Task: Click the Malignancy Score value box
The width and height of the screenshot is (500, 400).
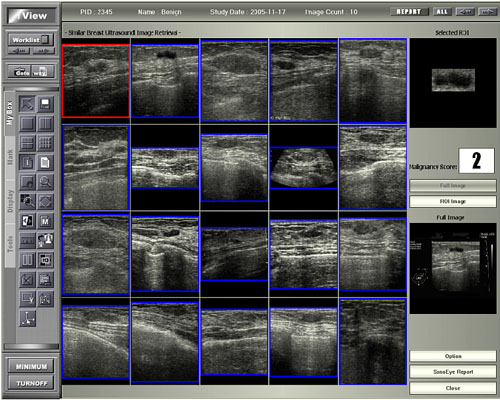Action: point(477,161)
